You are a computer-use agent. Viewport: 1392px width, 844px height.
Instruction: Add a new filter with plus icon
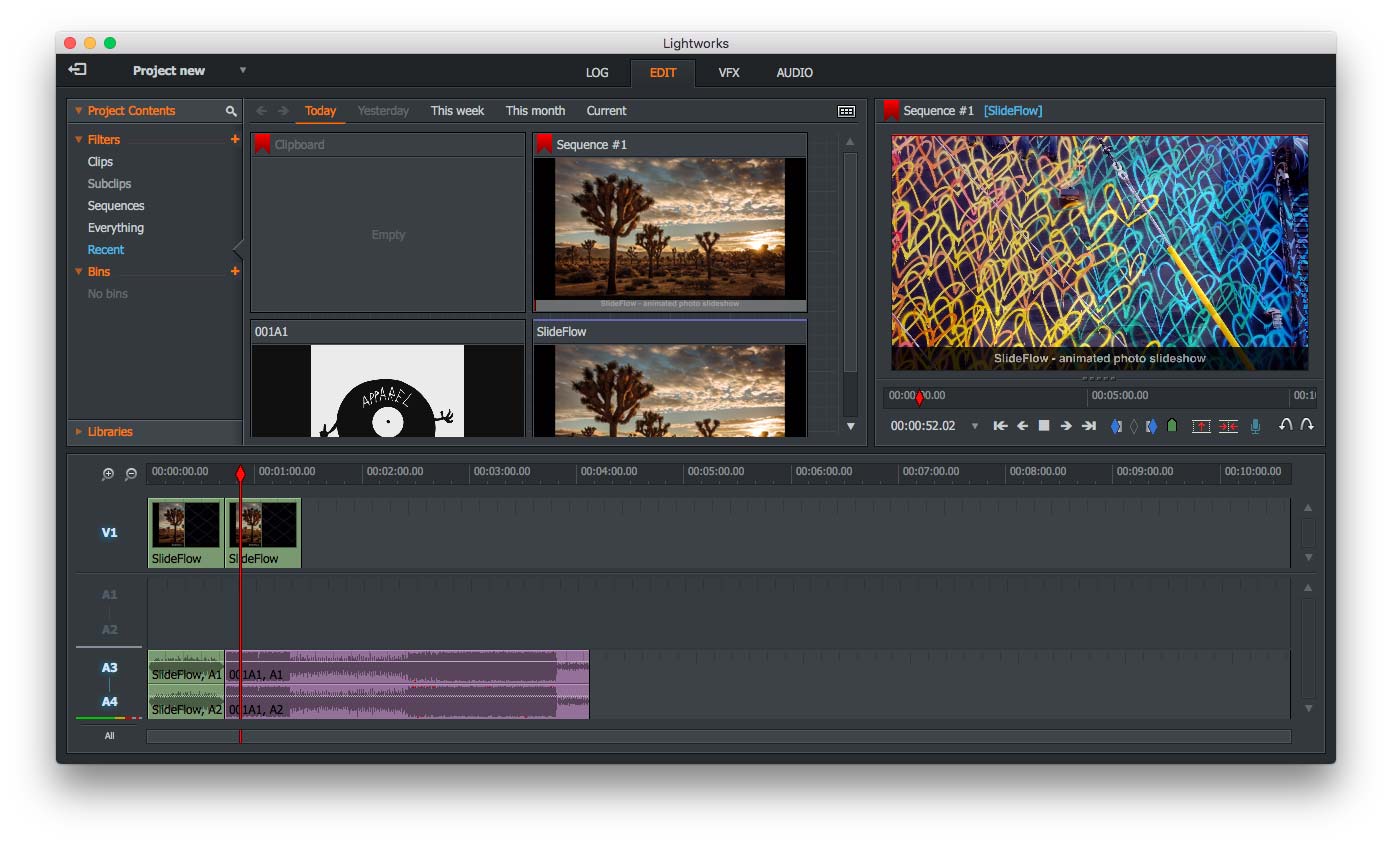click(x=235, y=139)
